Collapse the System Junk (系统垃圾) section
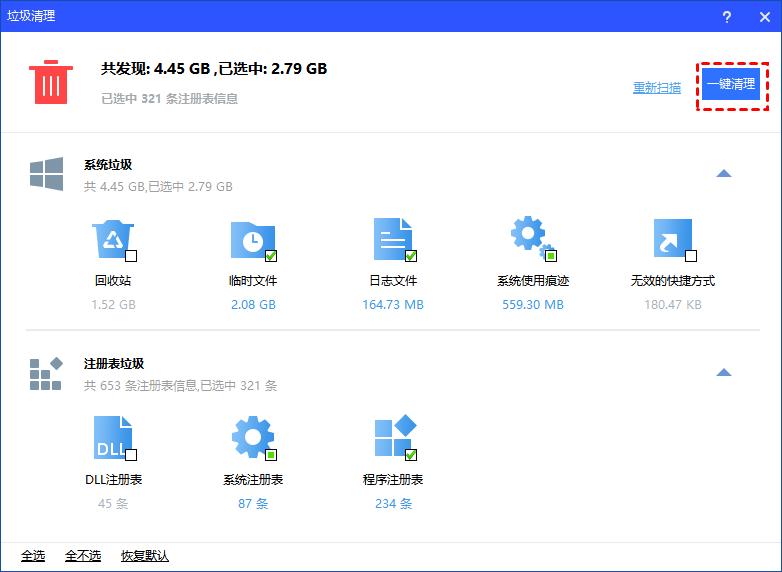This screenshot has width=782, height=572. (724, 174)
